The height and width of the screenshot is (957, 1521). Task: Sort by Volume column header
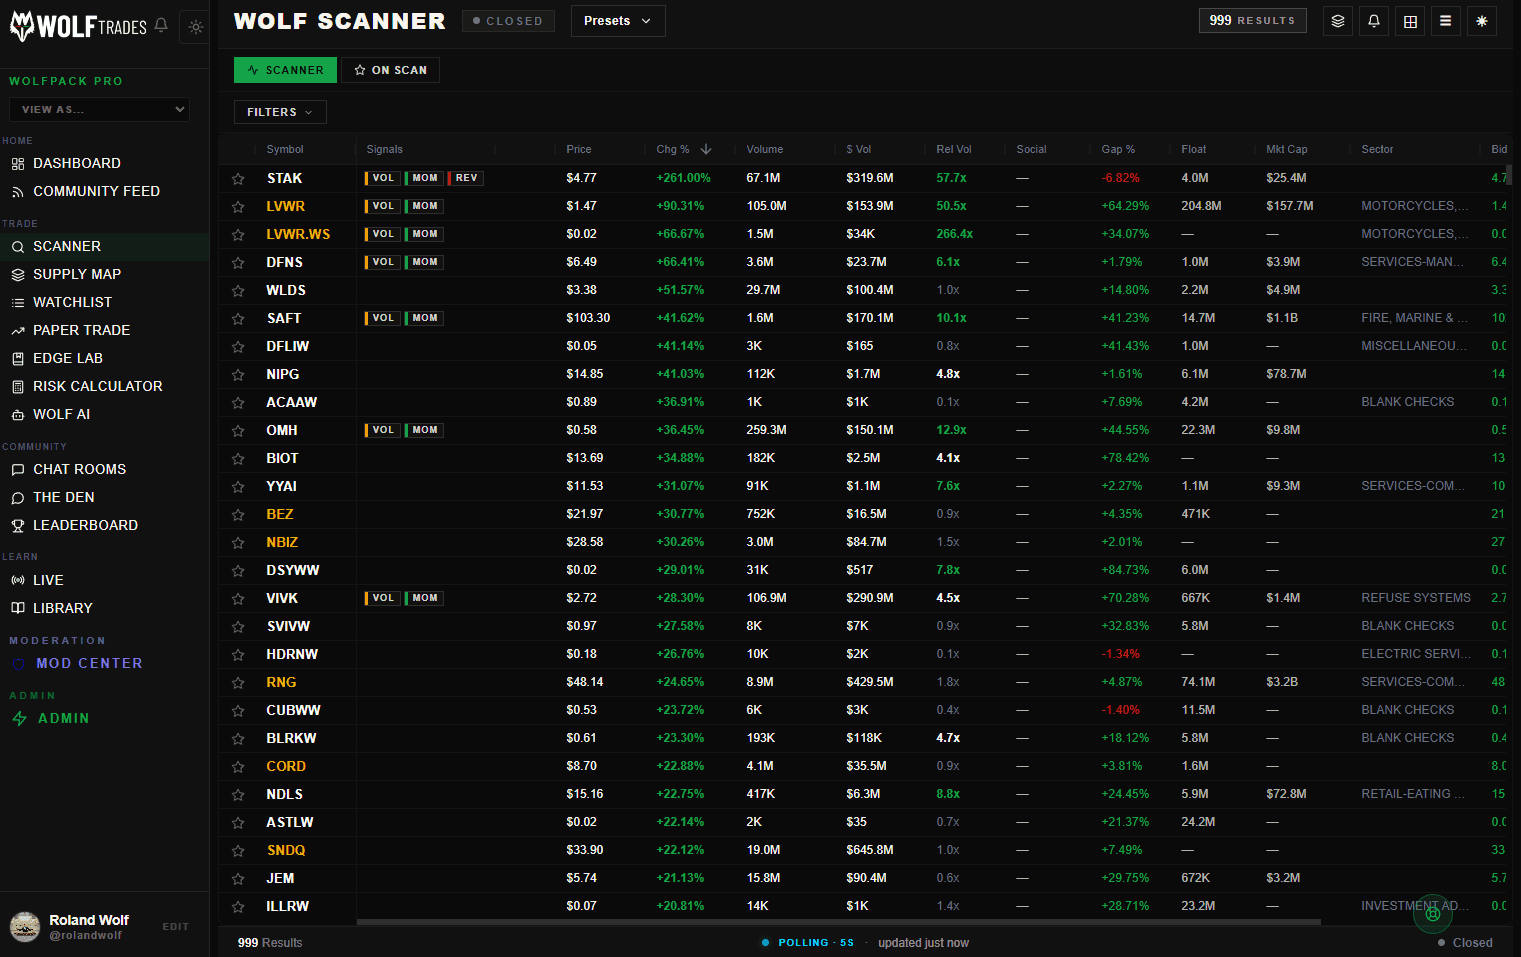[765, 149]
